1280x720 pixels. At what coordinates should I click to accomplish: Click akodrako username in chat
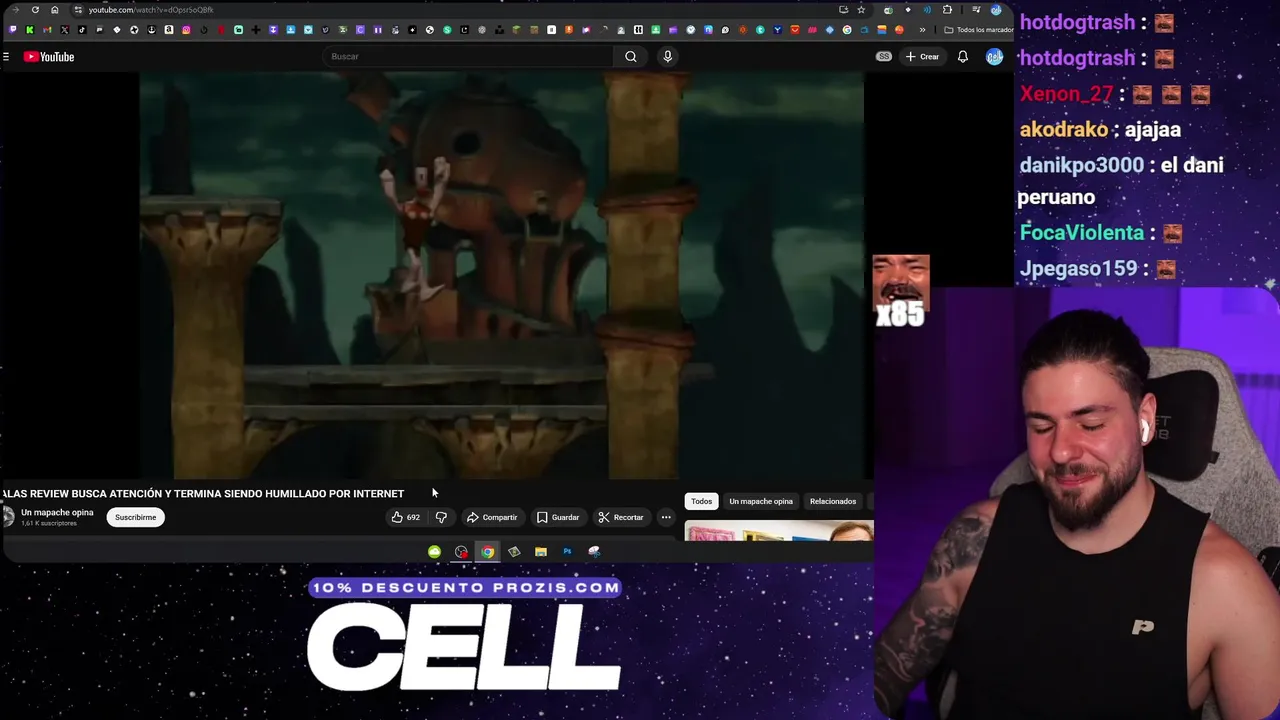(1064, 130)
